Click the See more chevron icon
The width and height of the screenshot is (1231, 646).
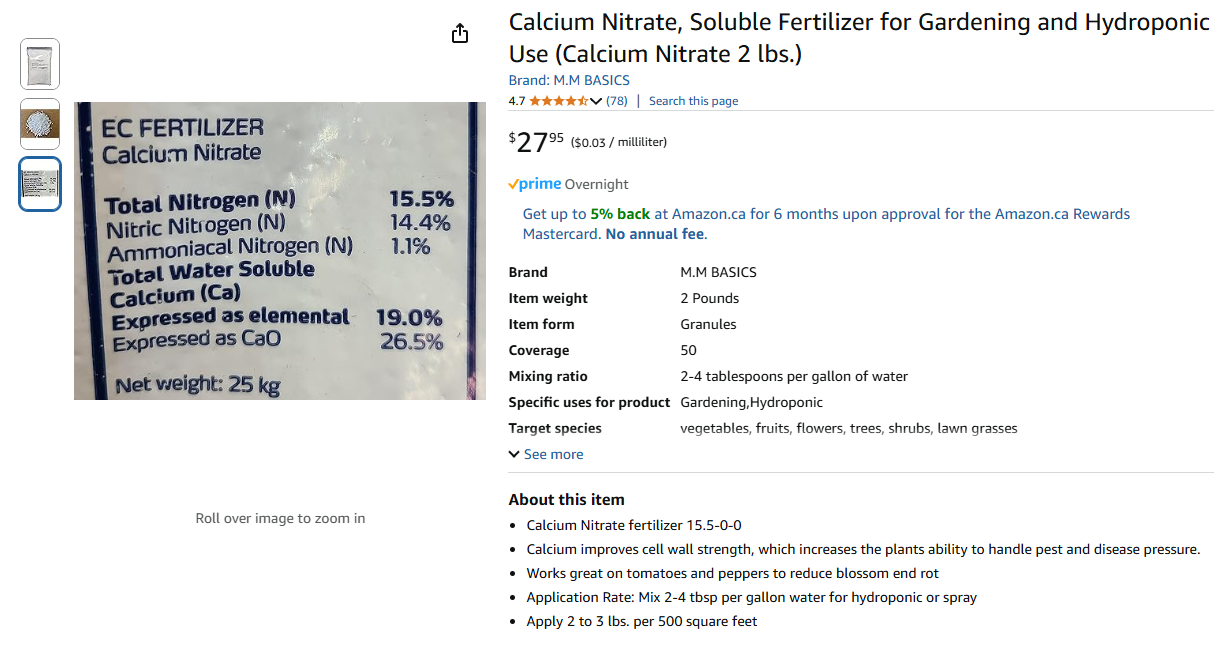click(514, 454)
